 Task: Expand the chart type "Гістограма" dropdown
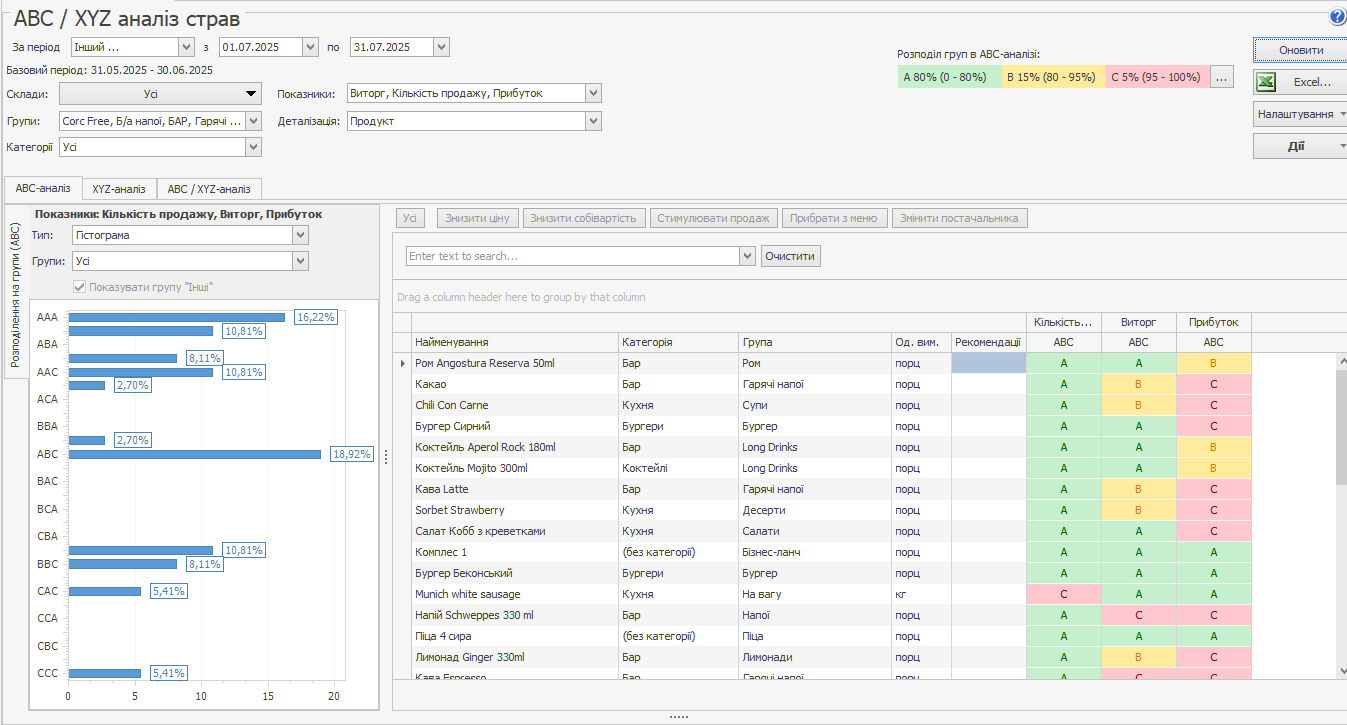pyautogui.click(x=300, y=235)
